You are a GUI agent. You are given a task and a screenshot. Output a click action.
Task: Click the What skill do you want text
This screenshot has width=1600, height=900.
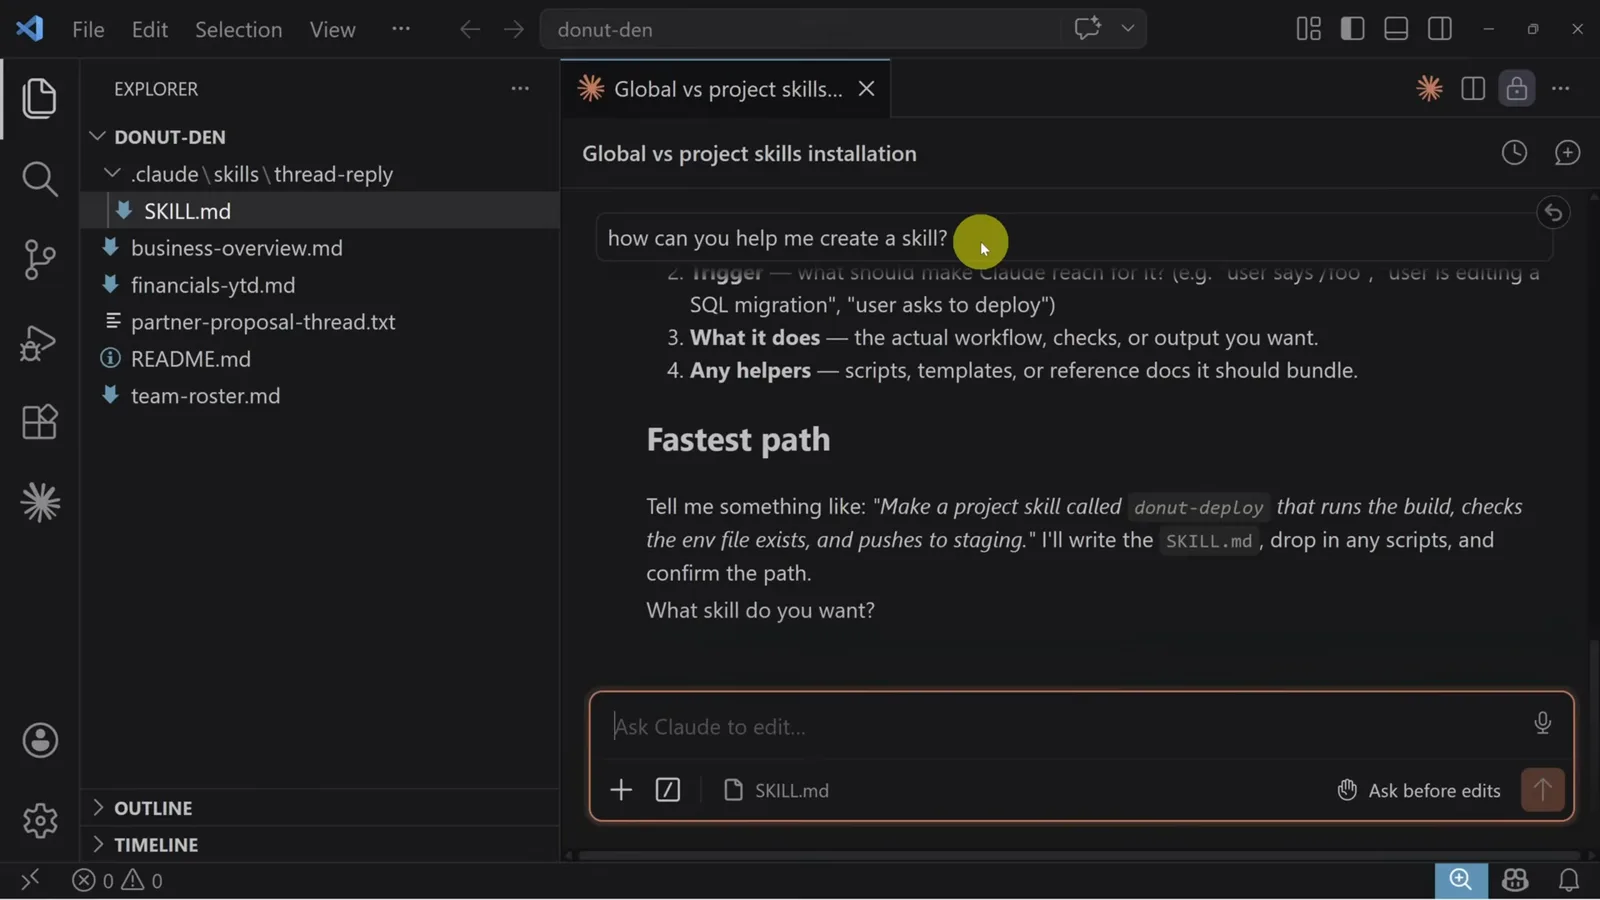tap(760, 610)
